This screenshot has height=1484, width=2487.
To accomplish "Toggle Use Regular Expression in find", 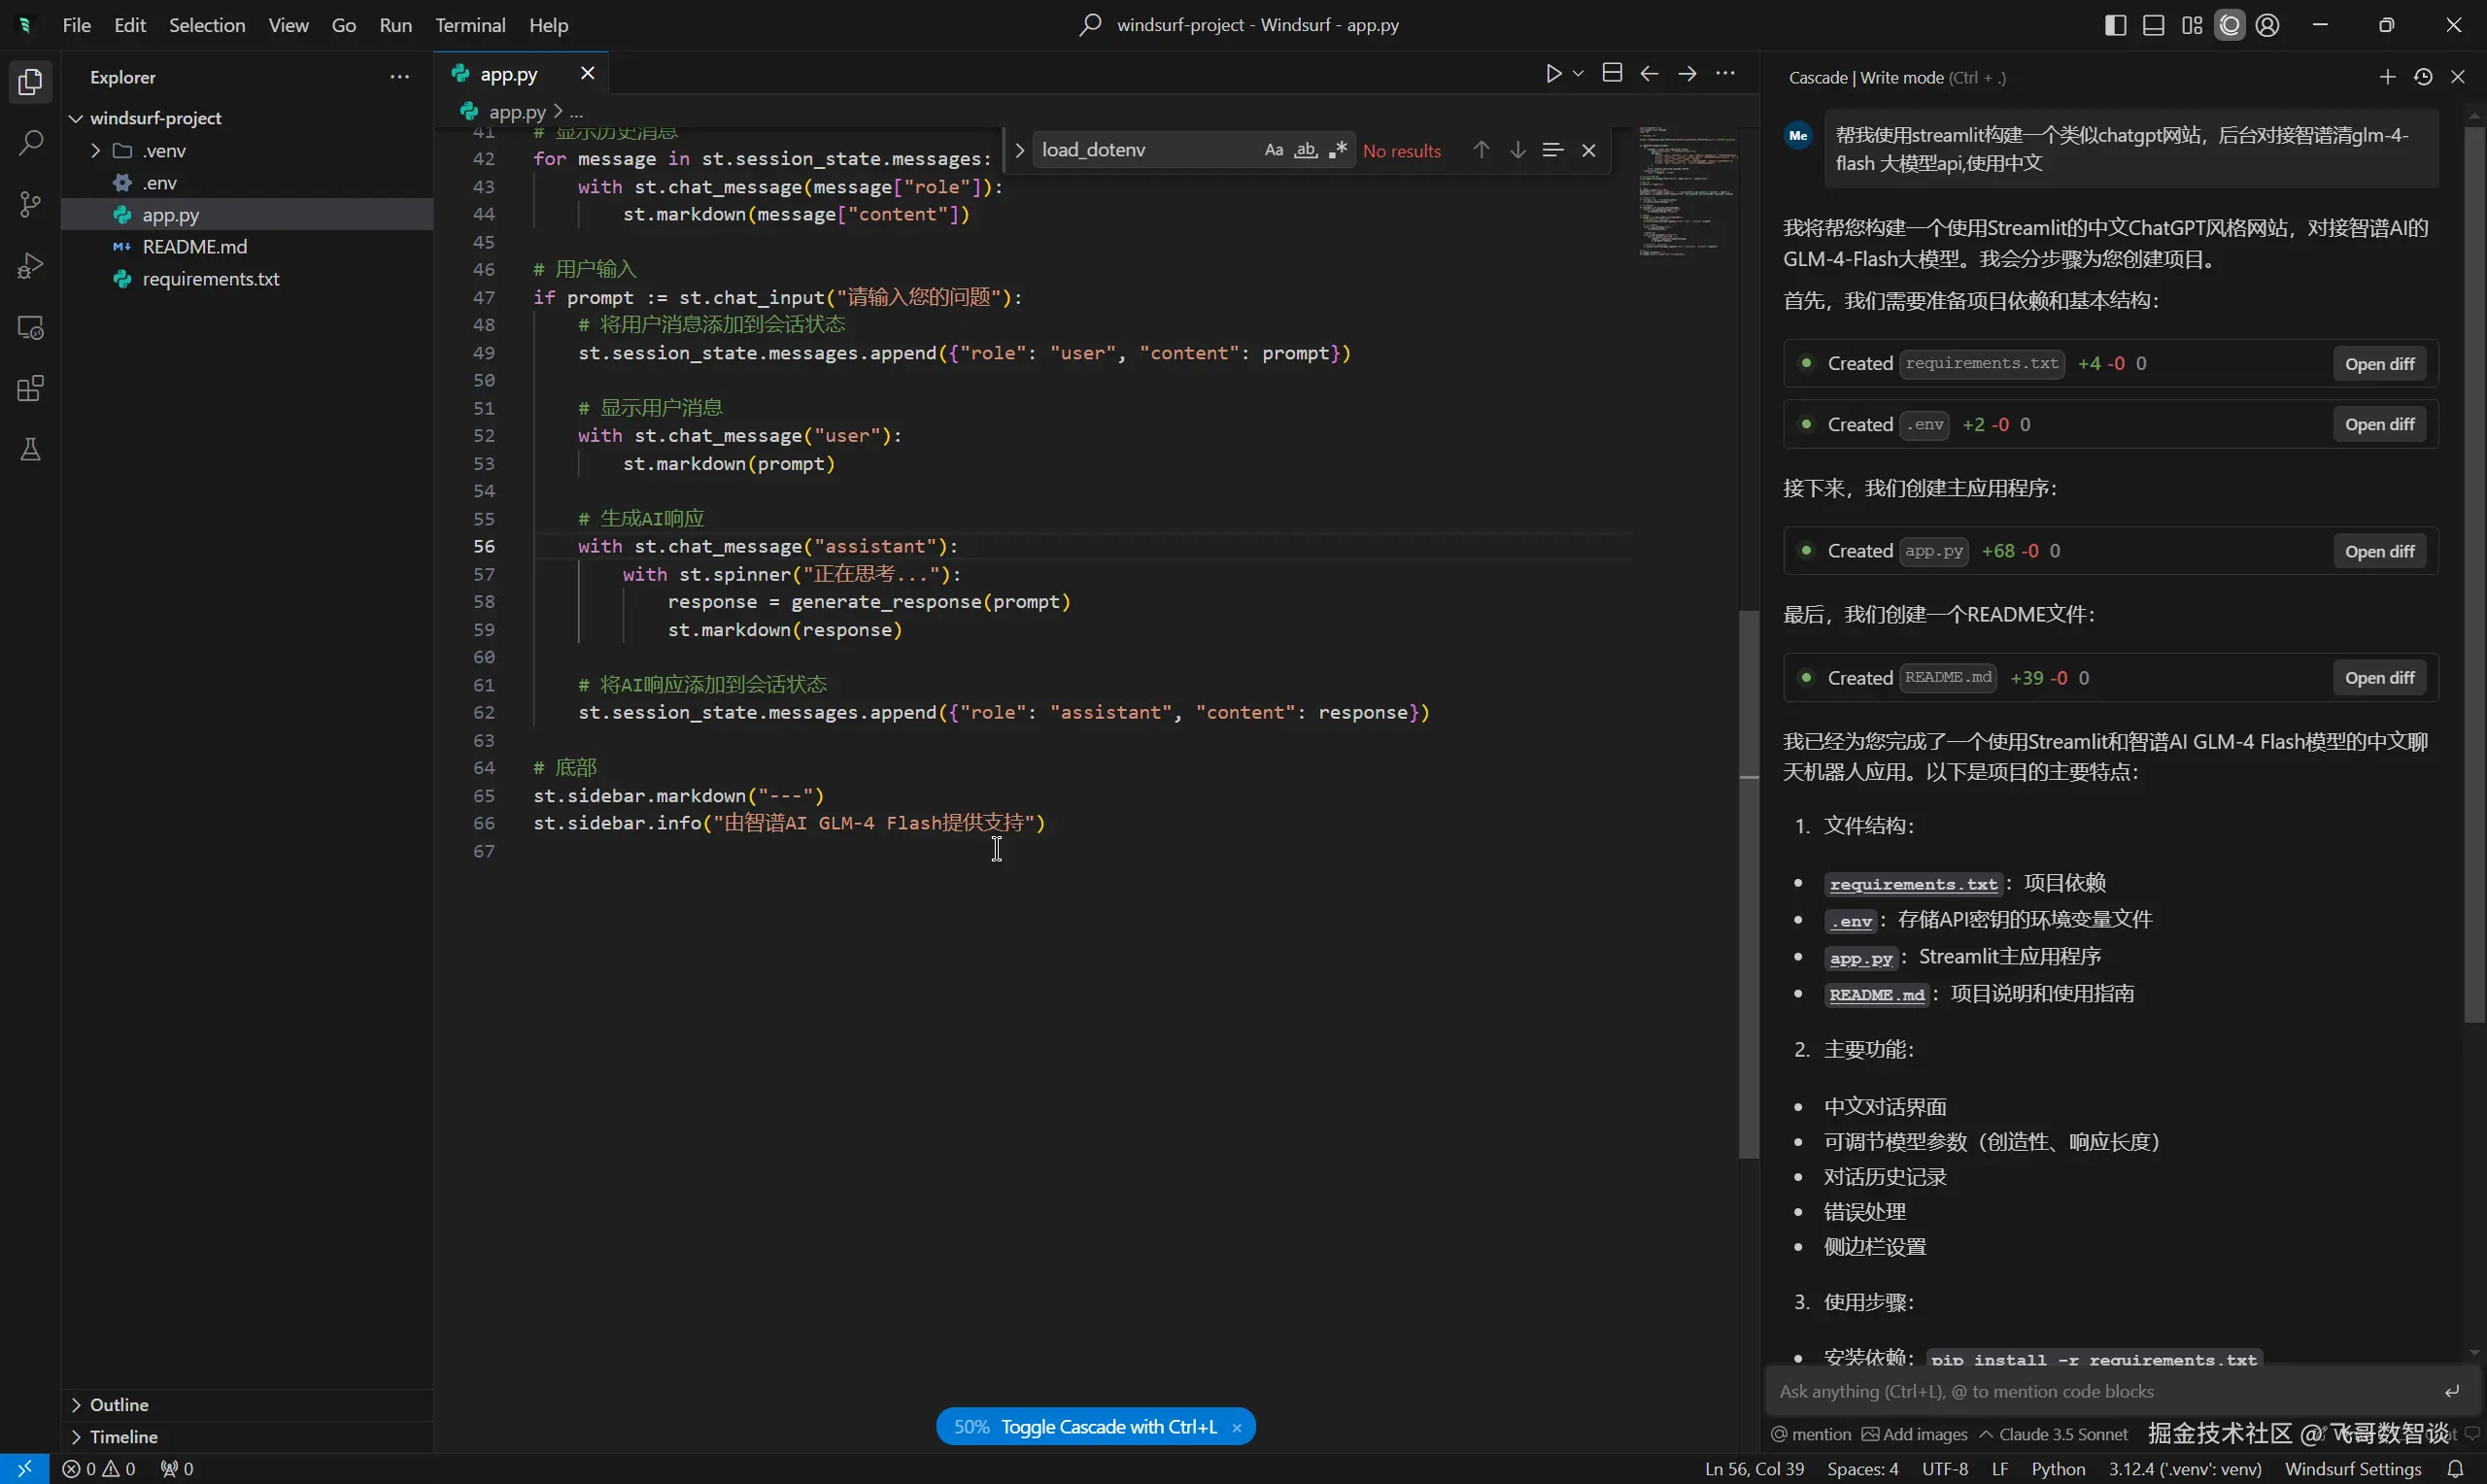I will click(1337, 151).
